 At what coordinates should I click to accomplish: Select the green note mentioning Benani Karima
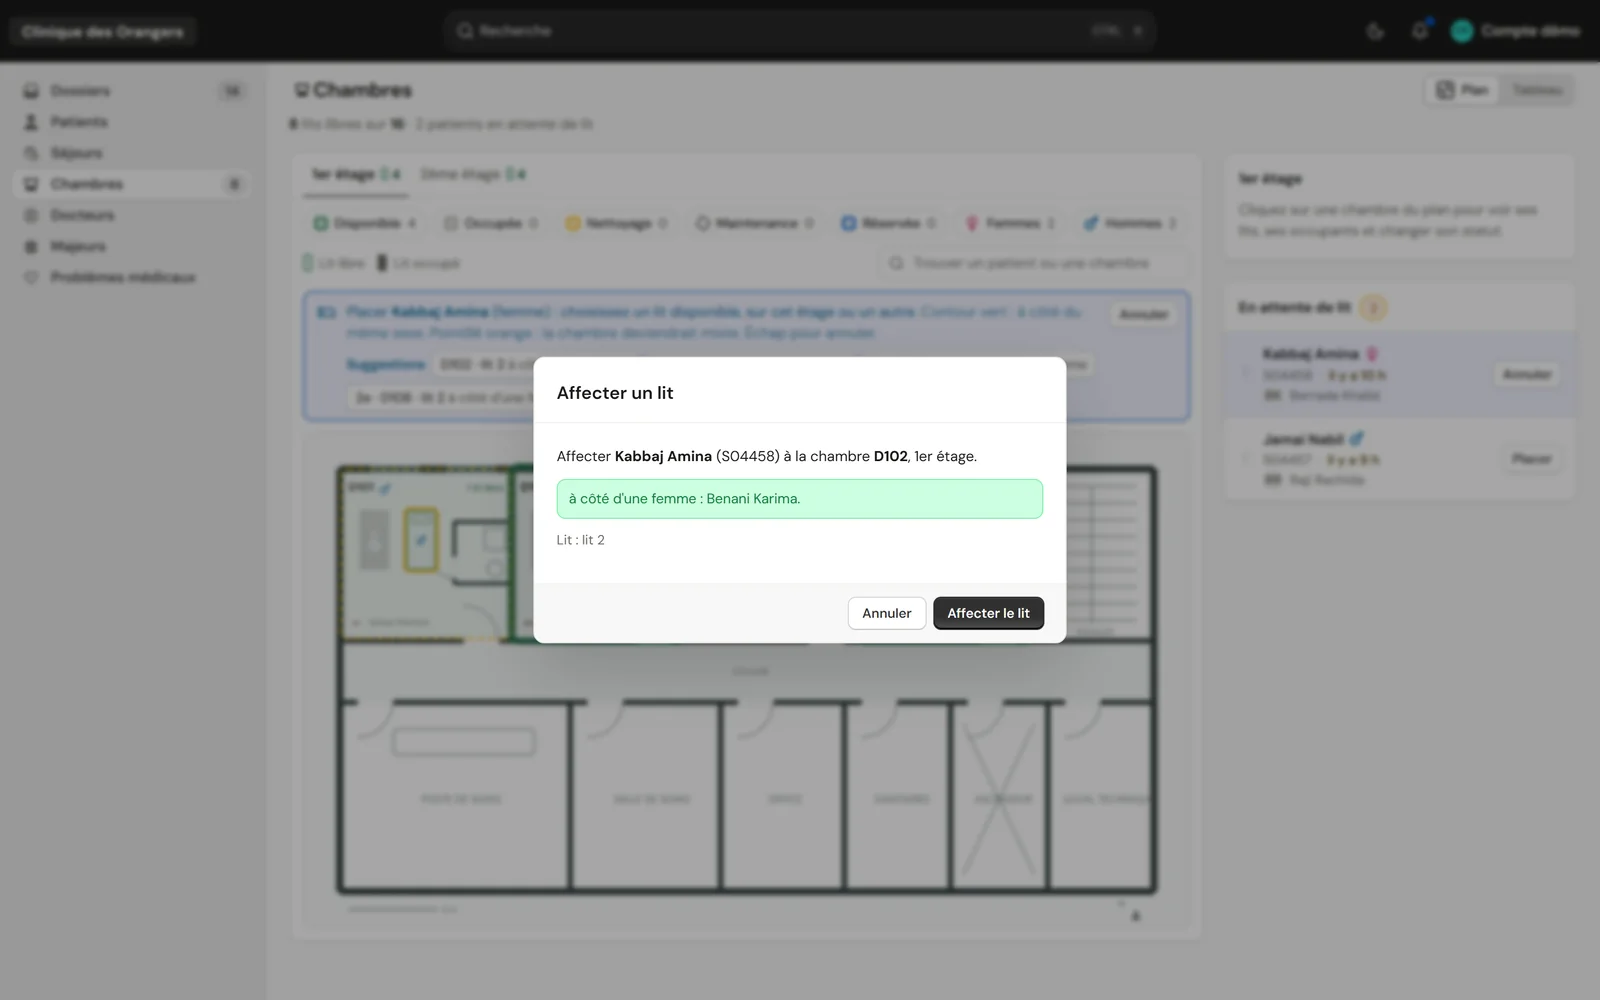[x=799, y=499]
